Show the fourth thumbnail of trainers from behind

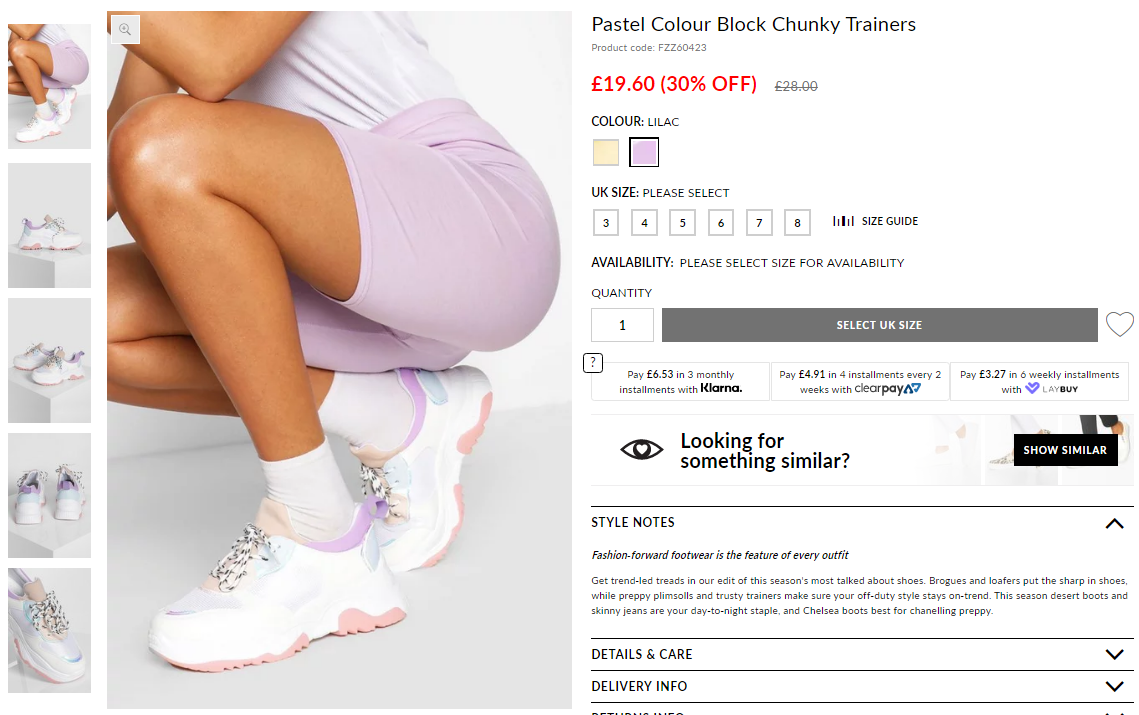point(49,495)
